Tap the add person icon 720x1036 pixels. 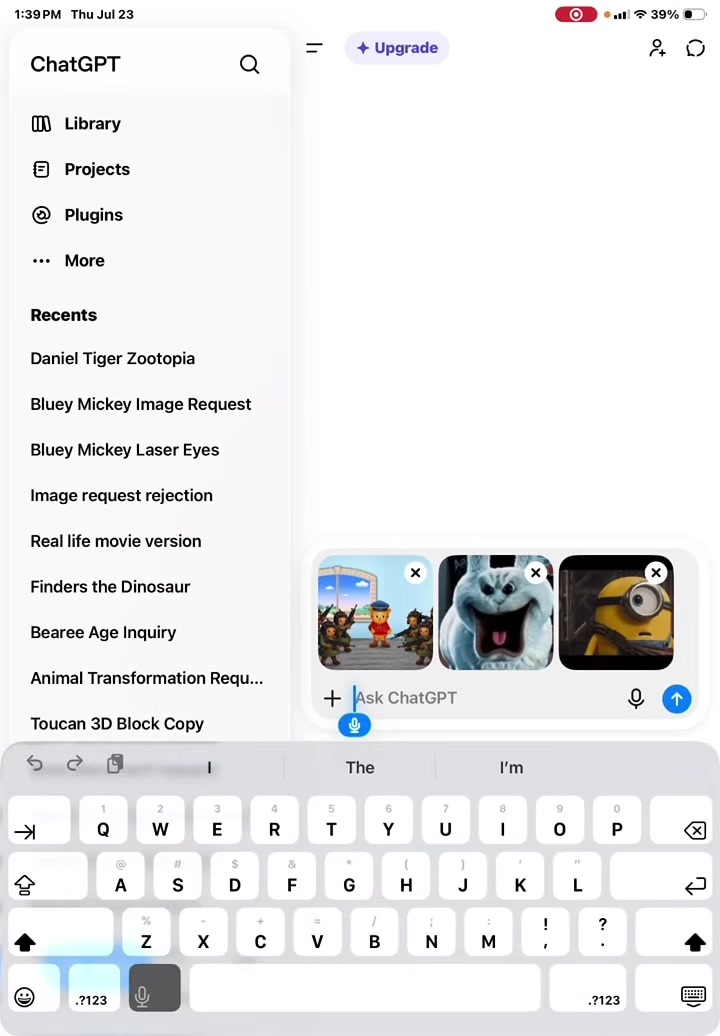point(657,48)
